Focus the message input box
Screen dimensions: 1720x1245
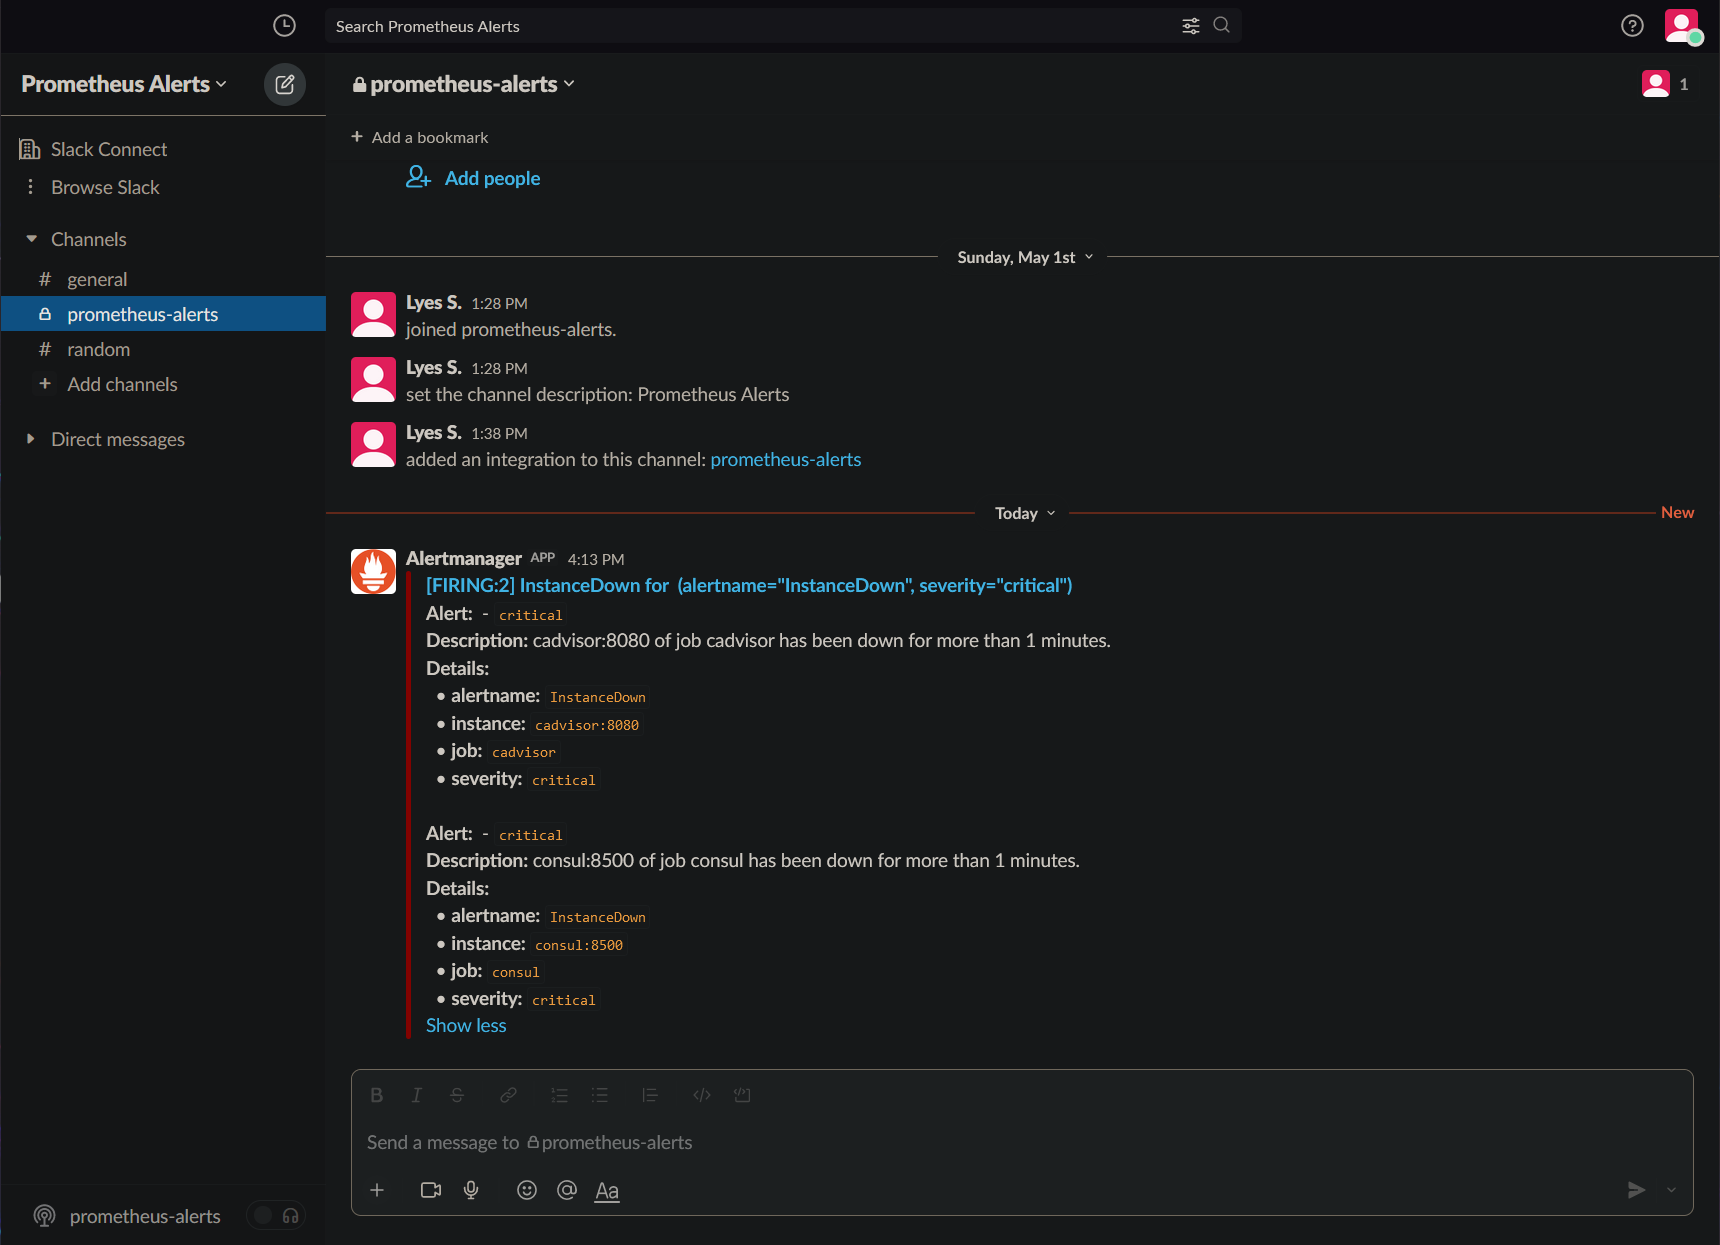pos(1021,1142)
